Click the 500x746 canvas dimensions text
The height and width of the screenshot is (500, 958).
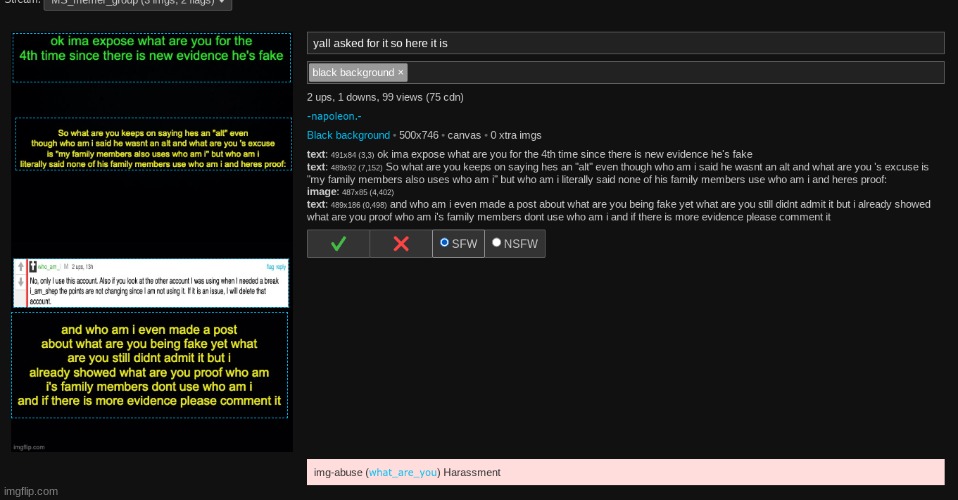419,135
